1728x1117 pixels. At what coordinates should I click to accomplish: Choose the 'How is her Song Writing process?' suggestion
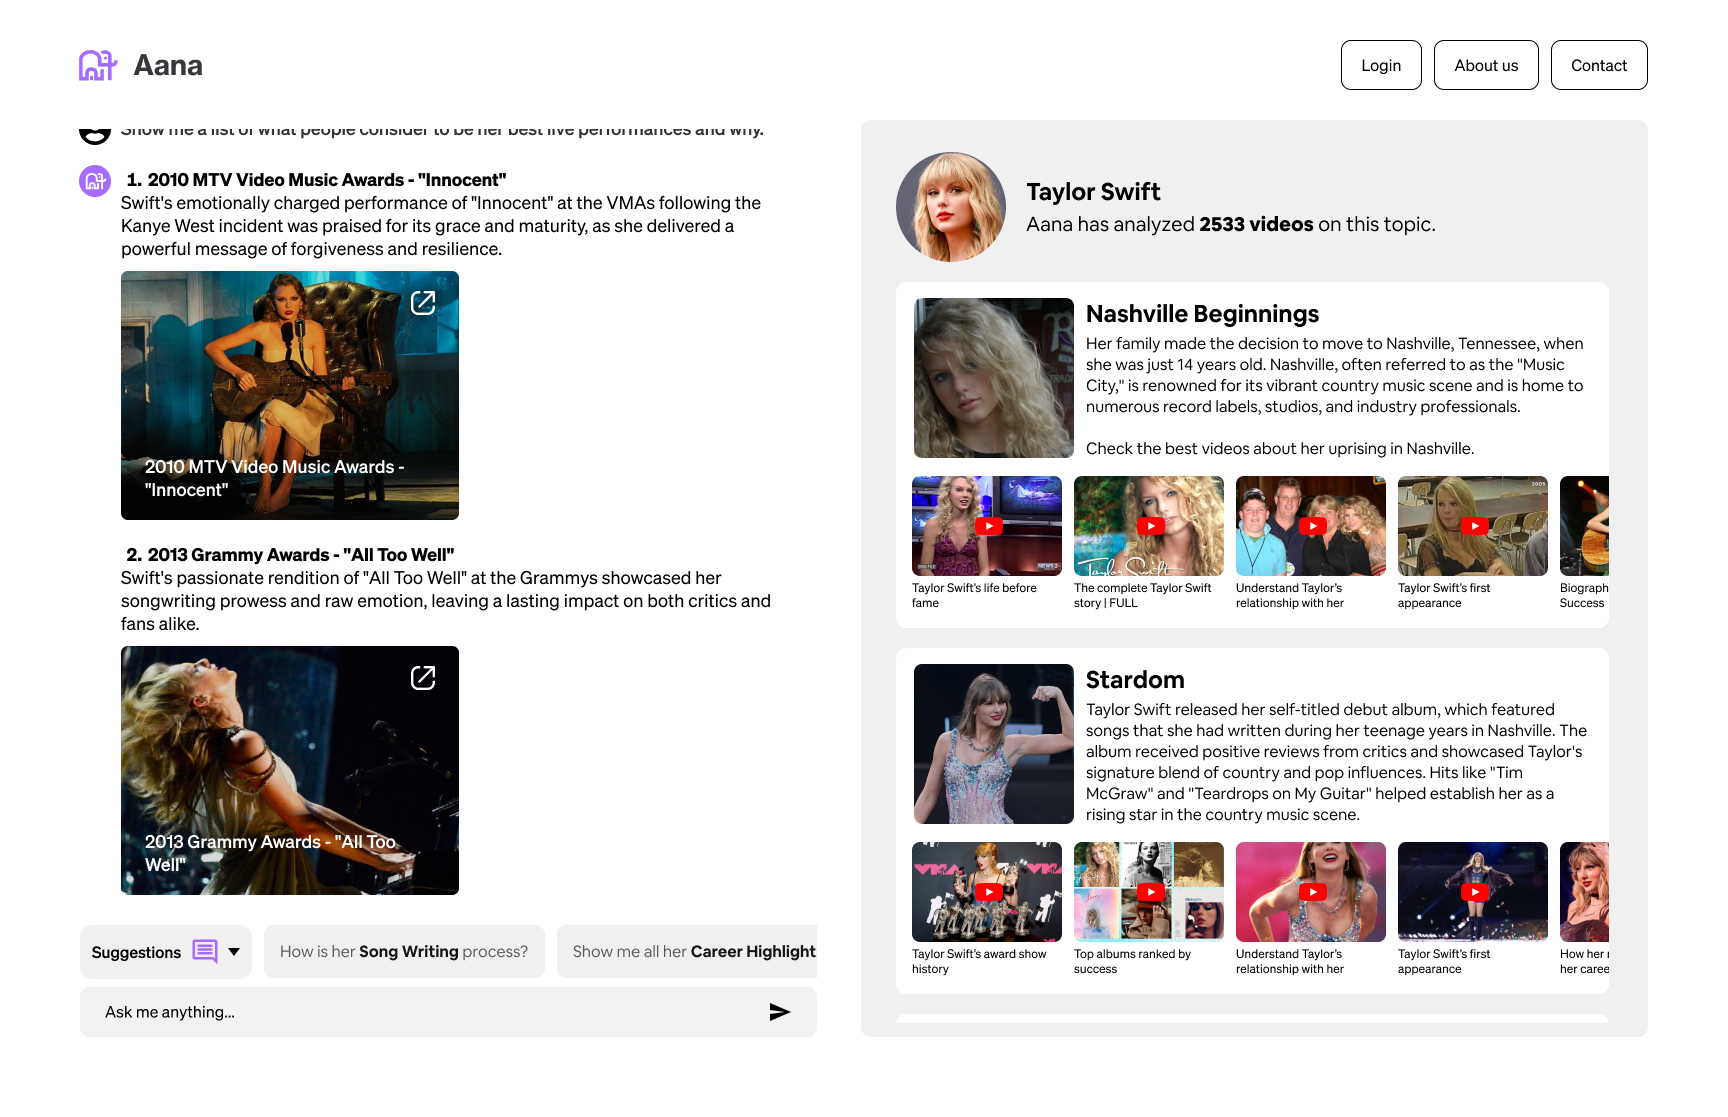click(404, 951)
